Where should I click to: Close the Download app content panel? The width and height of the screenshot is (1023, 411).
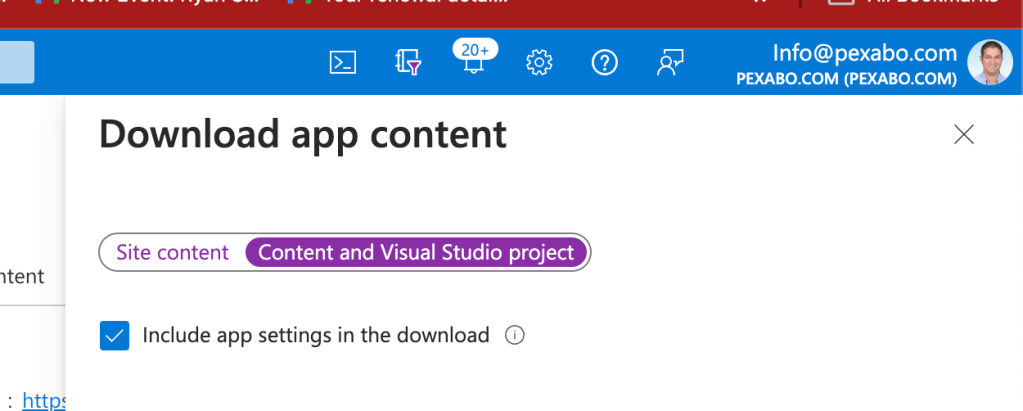964,134
